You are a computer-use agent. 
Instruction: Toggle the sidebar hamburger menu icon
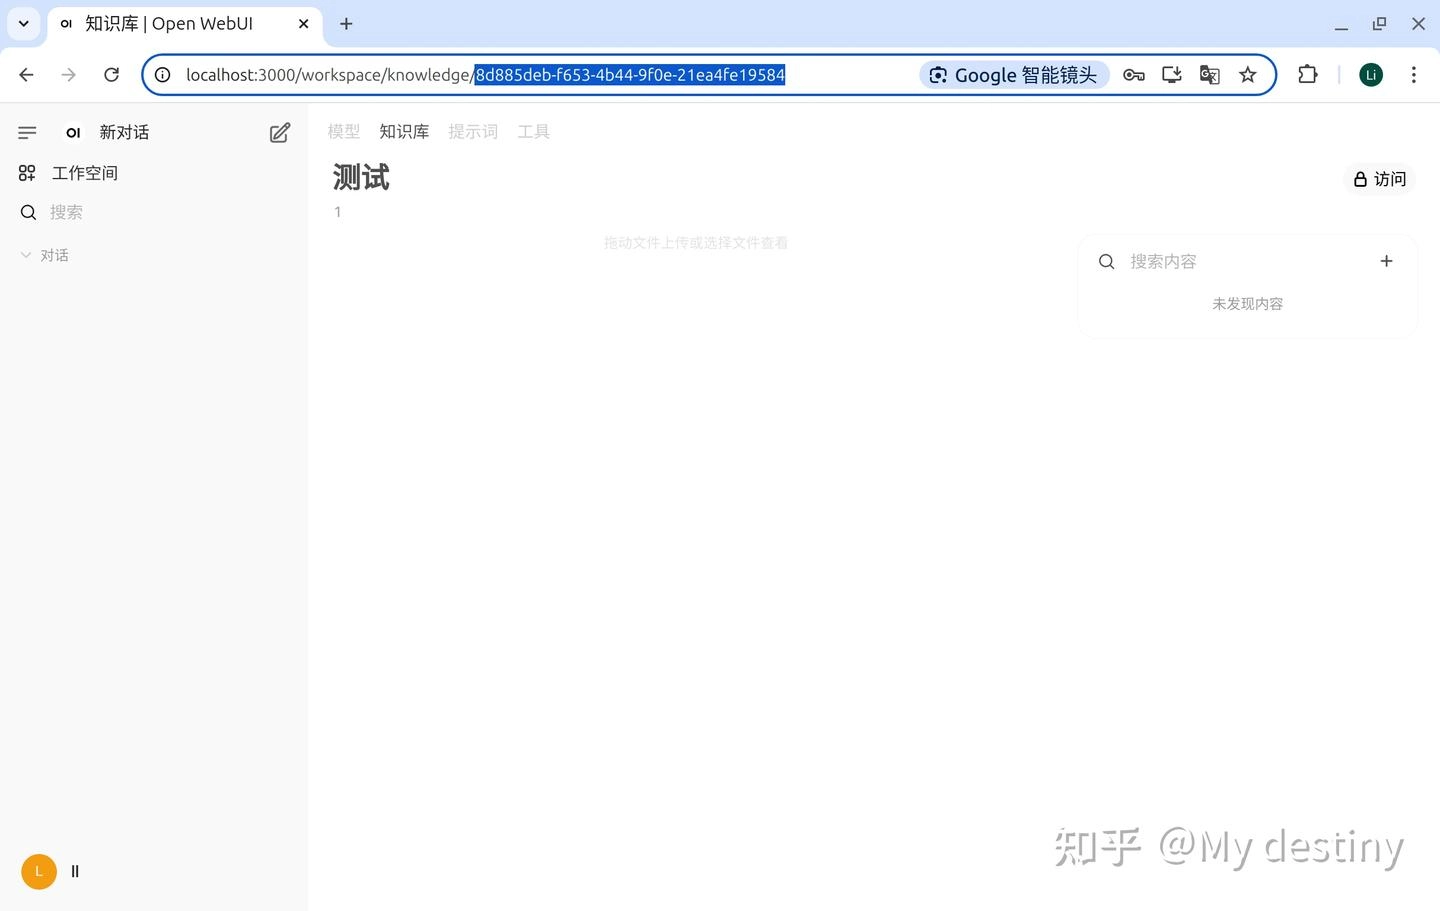coord(27,132)
